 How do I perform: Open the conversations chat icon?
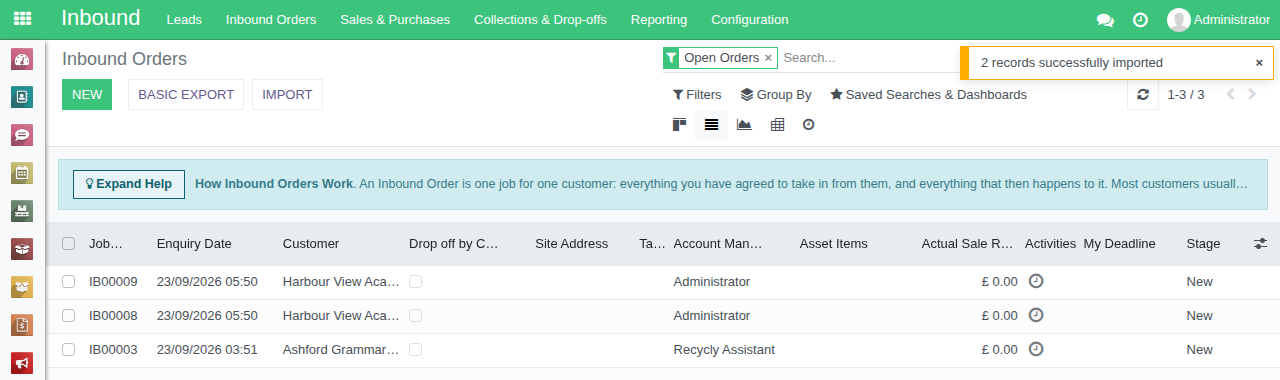point(1105,20)
